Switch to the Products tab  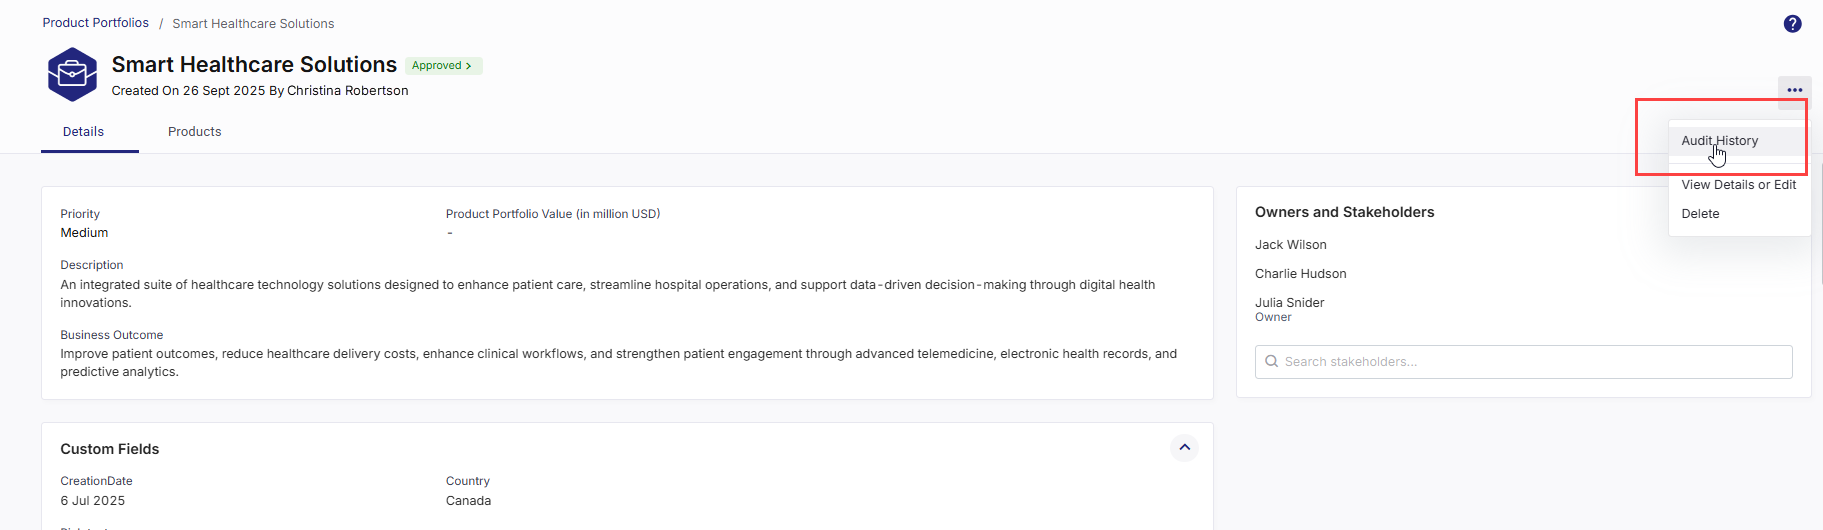click(x=194, y=132)
